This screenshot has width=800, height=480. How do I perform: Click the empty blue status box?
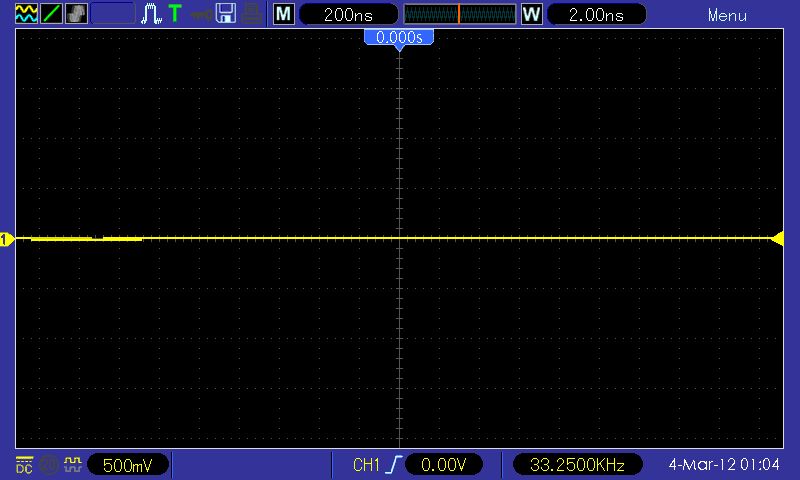pos(113,14)
